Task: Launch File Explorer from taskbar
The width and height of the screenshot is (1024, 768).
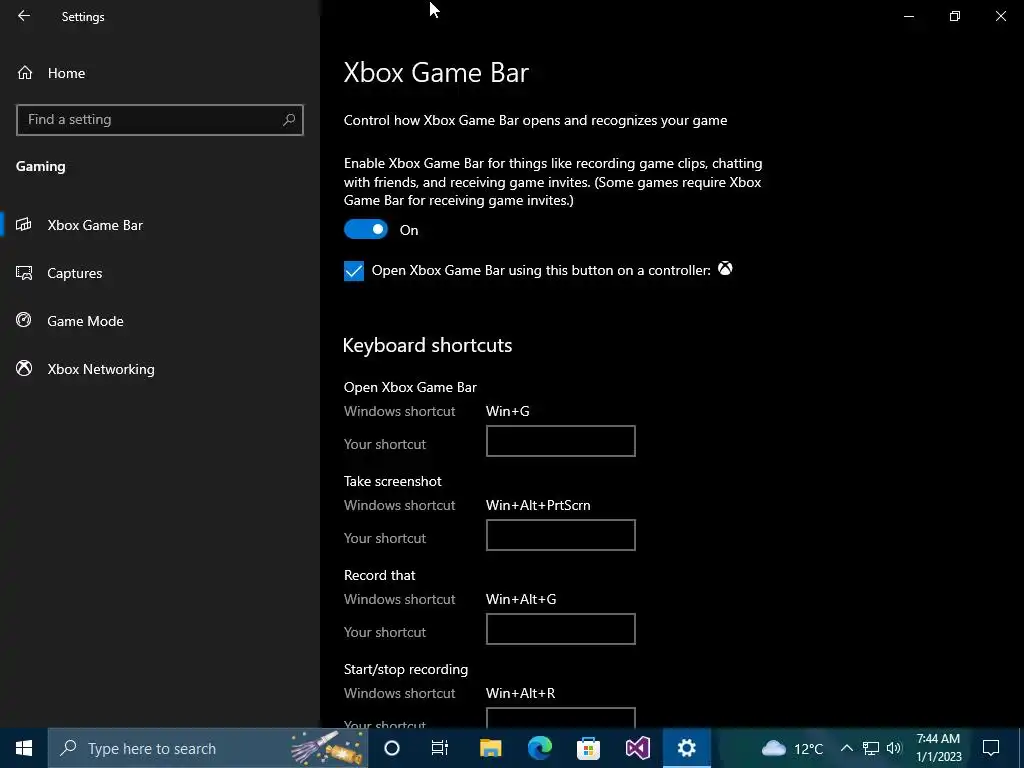Action: (x=490, y=748)
